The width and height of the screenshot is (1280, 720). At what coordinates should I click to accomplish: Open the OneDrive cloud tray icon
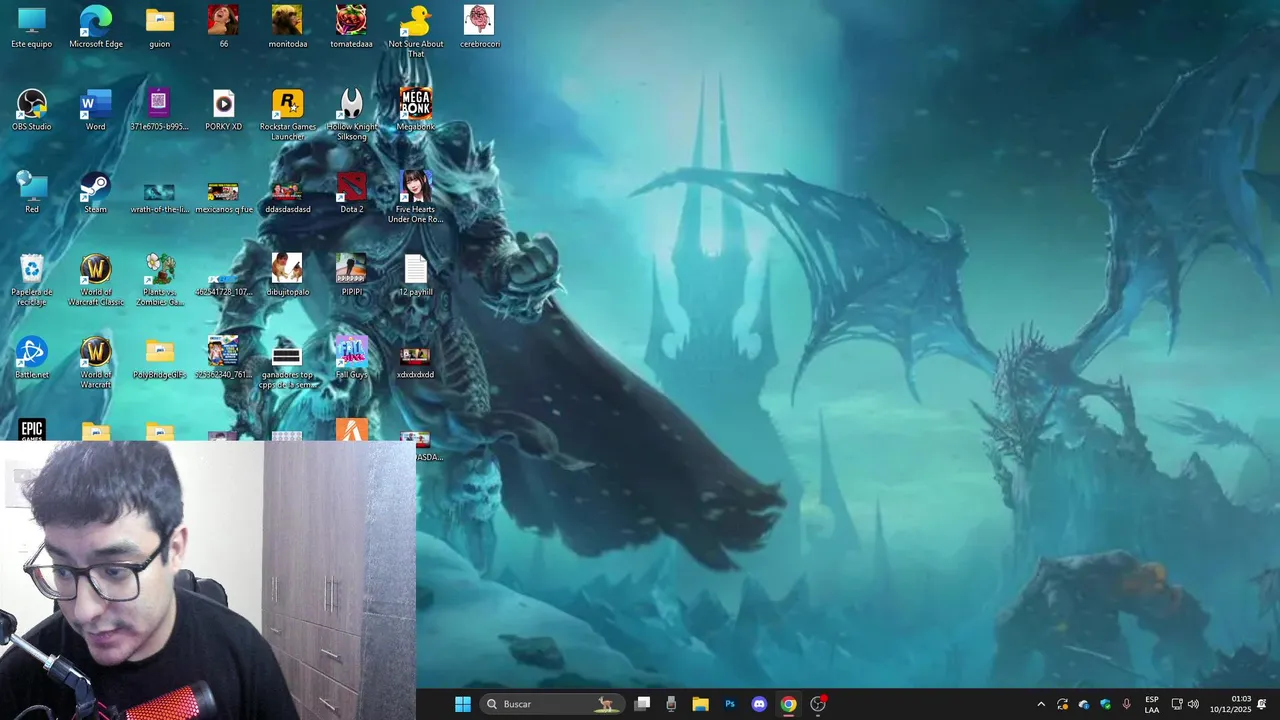tap(1084, 704)
